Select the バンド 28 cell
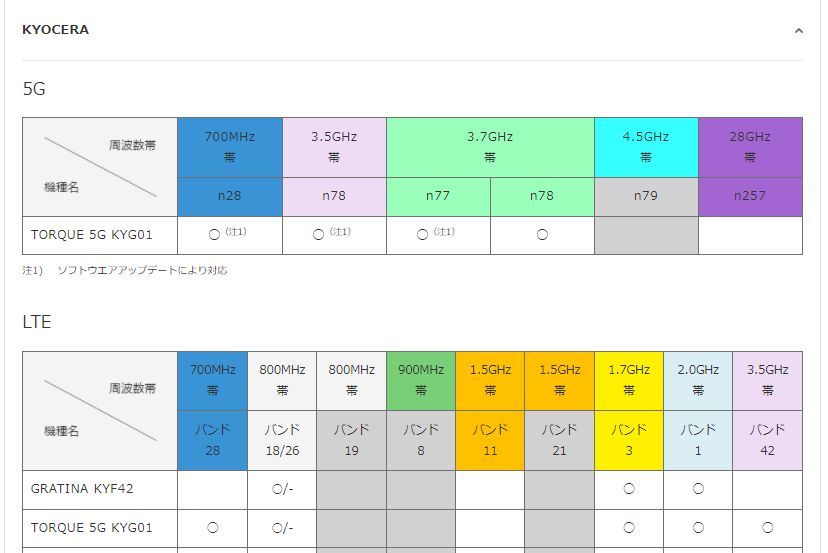The height and width of the screenshot is (553, 828). [212, 440]
